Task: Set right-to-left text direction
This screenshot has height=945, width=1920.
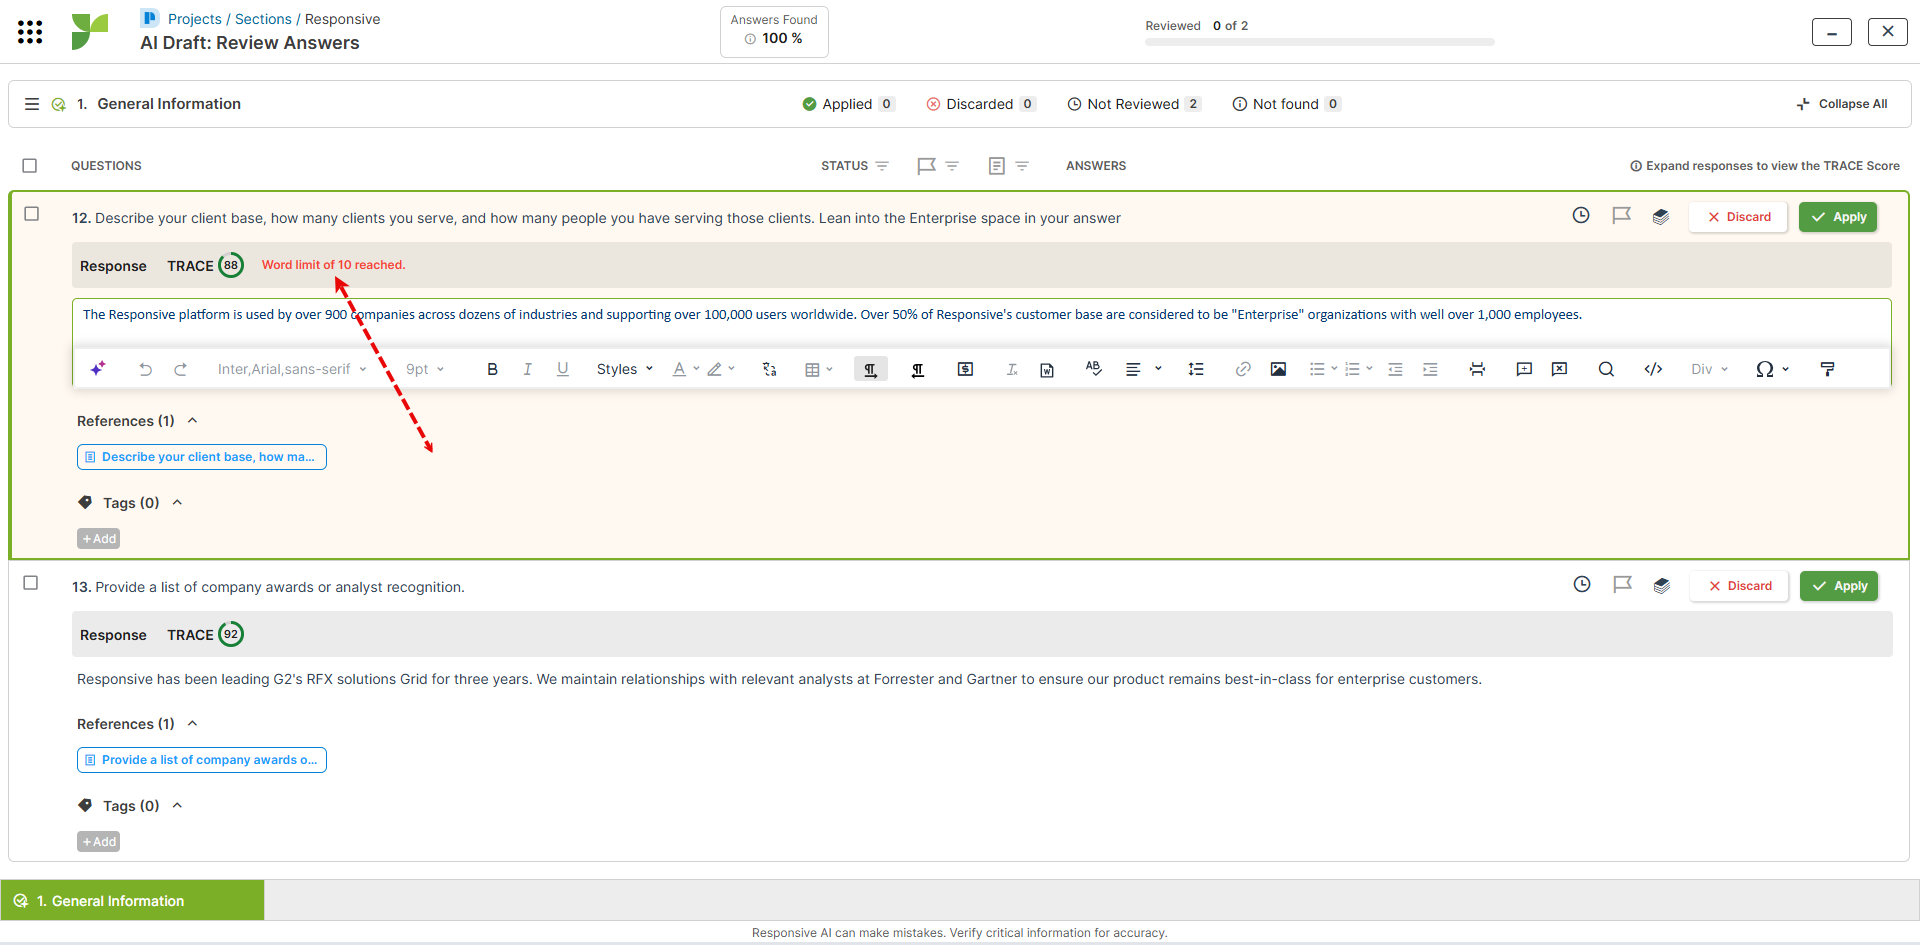Action: 917,369
